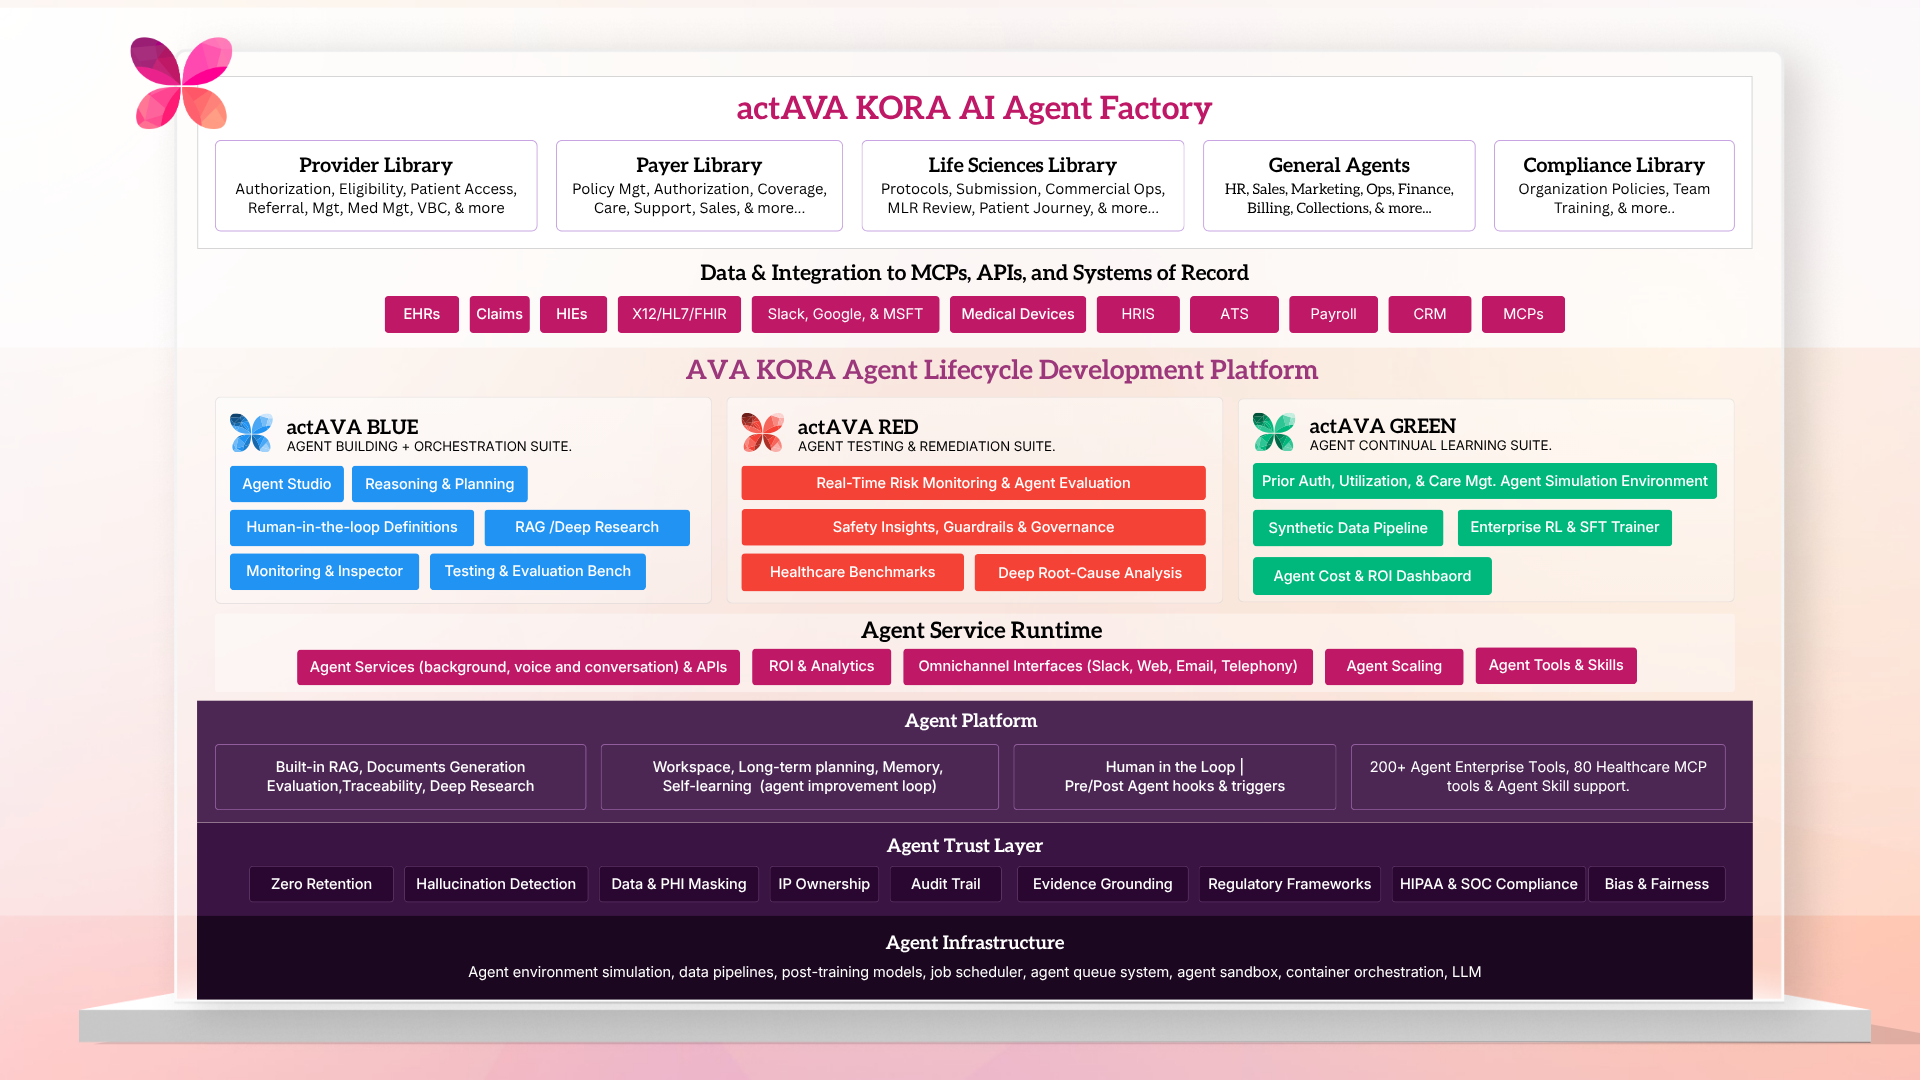Click the actAVA RED butterfly icon
Image resolution: width=1920 pixels, height=1080 pixels.
(763, 433)
